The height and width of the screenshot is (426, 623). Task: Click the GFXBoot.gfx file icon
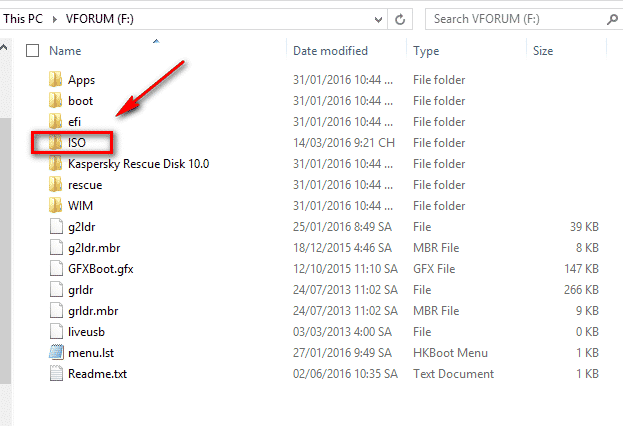click(56, 269)
